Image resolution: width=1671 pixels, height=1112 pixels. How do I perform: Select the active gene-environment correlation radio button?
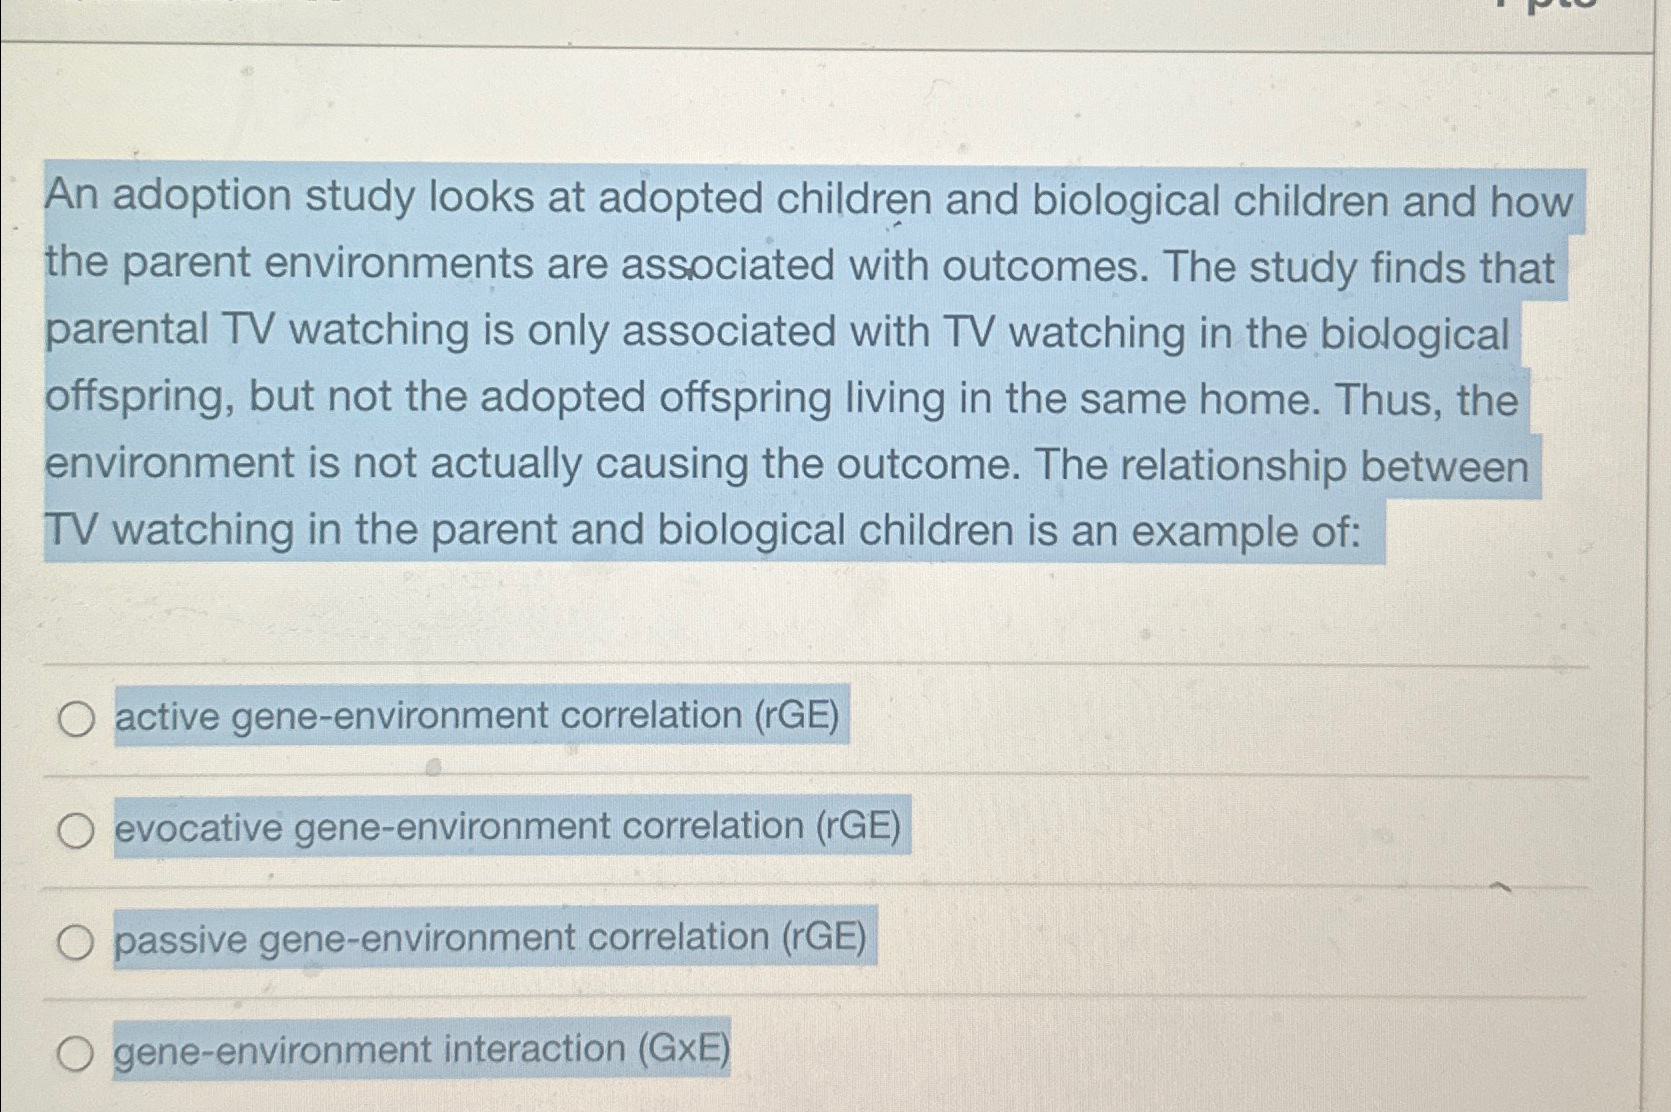point(76,716)
